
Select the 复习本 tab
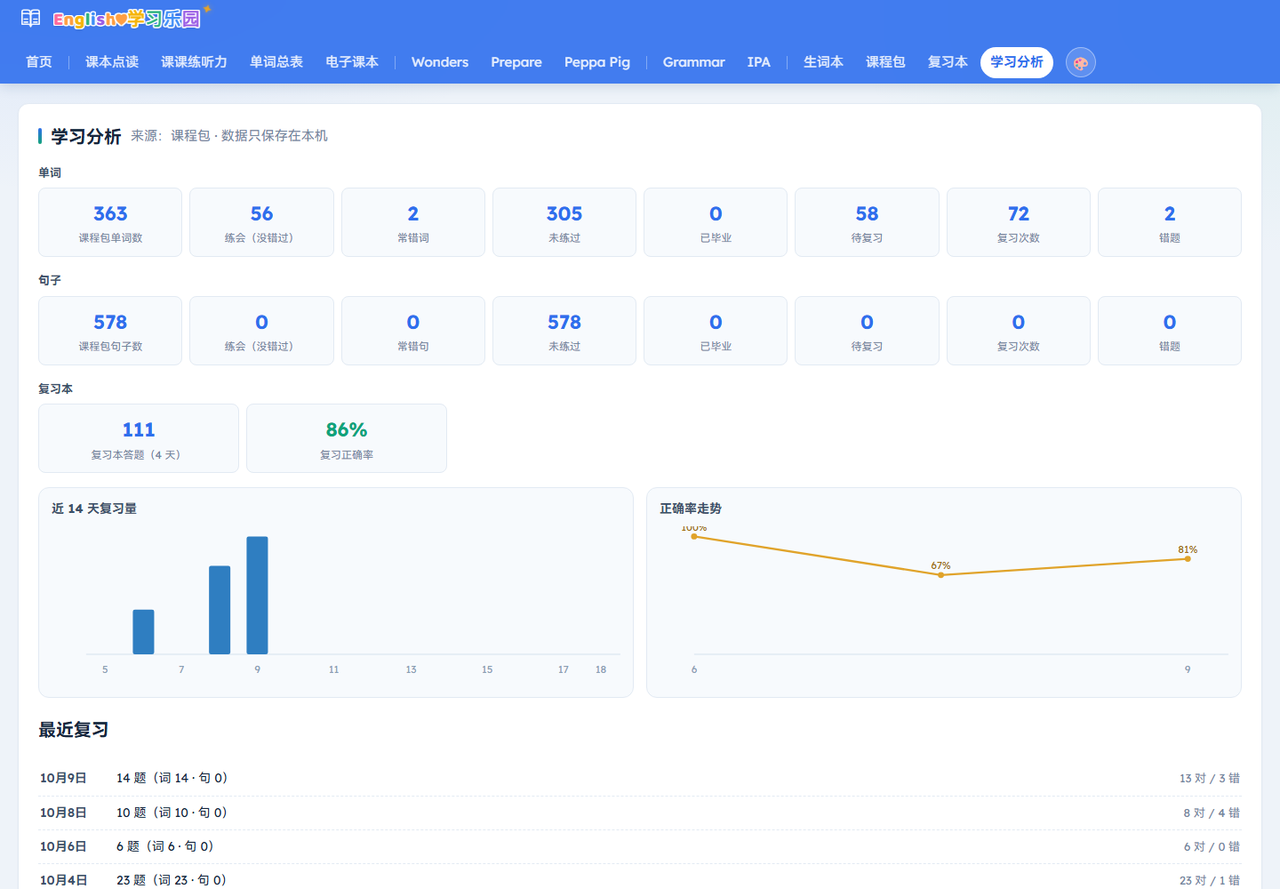947,62
